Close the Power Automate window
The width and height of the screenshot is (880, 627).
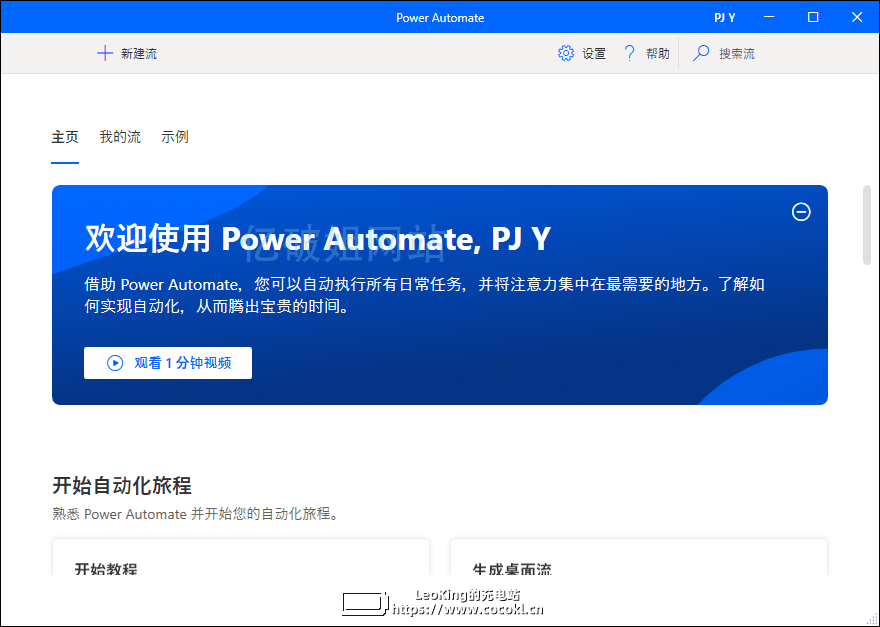[x=856, y=17]
